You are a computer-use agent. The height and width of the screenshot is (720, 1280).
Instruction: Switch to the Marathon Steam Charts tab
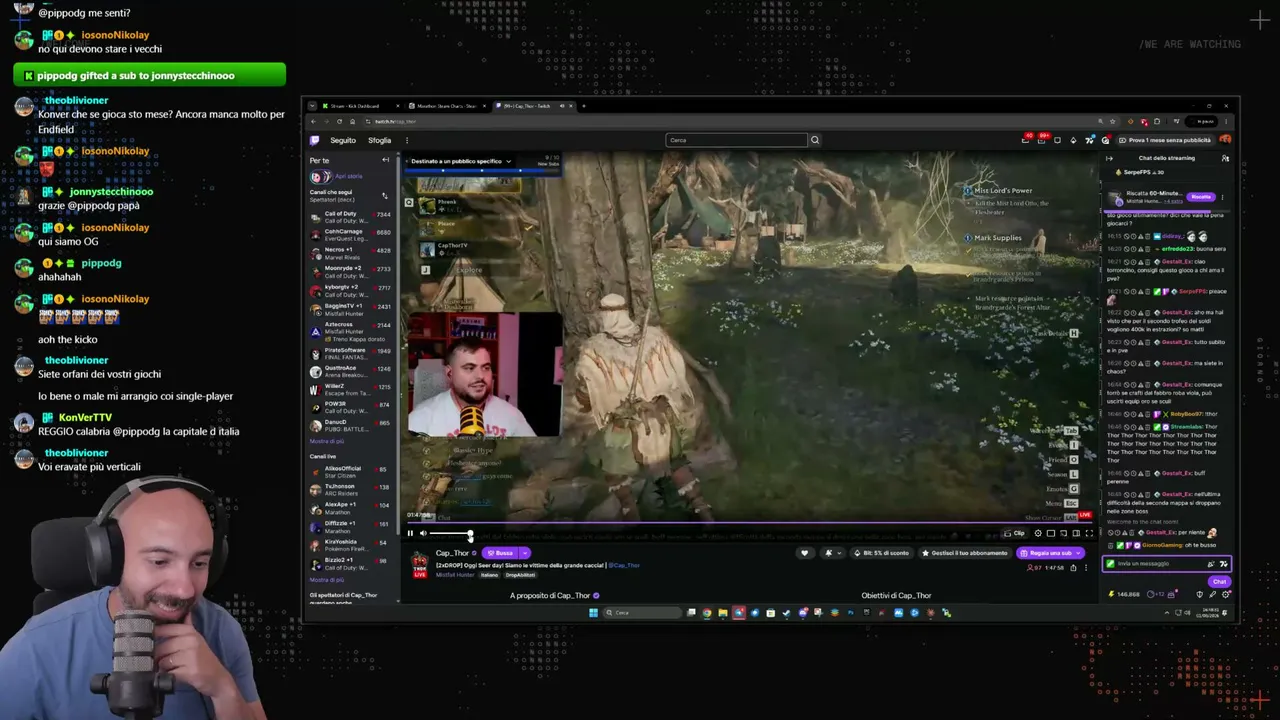click(447, 106)
